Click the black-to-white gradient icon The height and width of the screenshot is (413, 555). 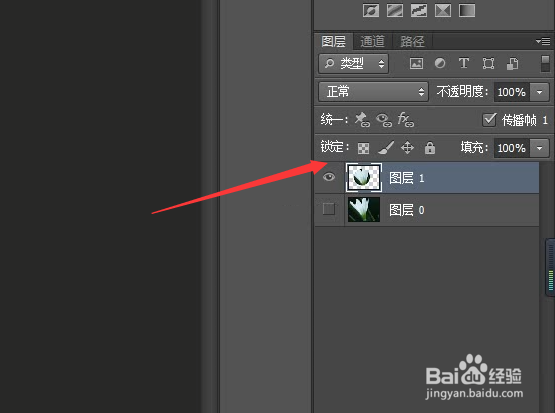[467, 11]
